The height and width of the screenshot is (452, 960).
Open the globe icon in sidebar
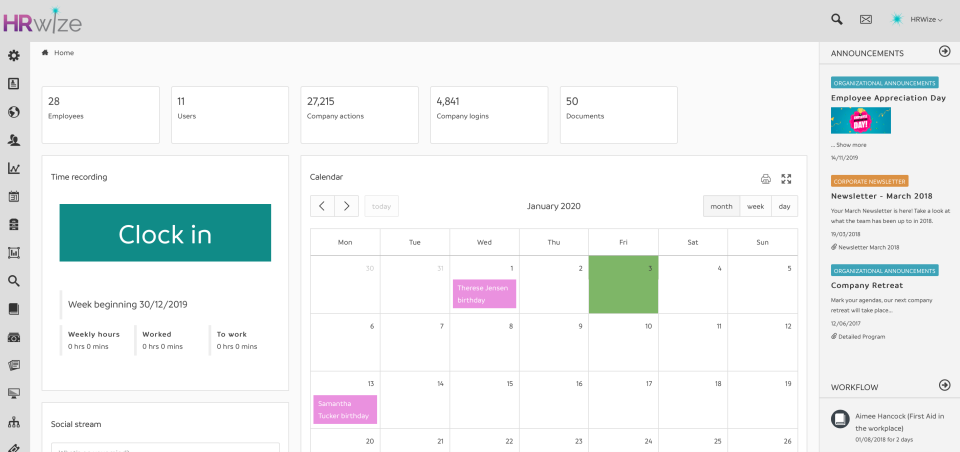click(13, 112)
